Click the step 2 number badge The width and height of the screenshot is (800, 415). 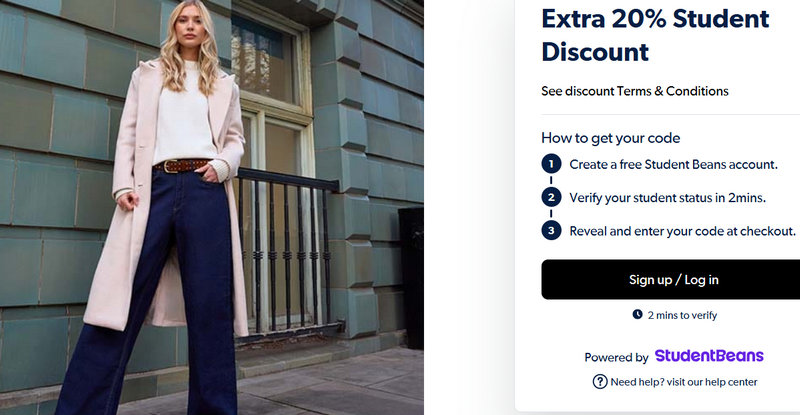551,197
